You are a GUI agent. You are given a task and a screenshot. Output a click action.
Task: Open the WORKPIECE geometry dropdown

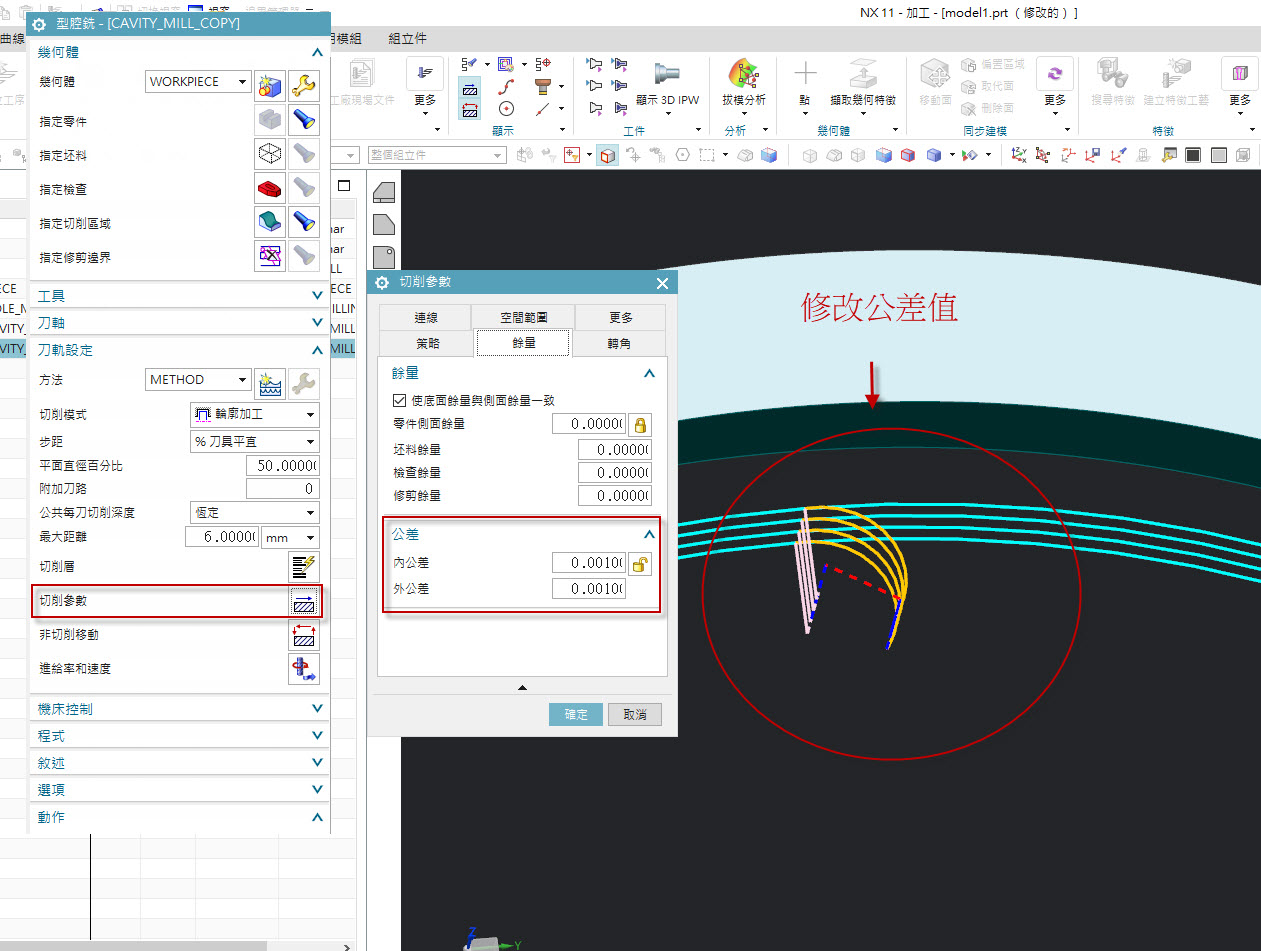tap(198, 82)
